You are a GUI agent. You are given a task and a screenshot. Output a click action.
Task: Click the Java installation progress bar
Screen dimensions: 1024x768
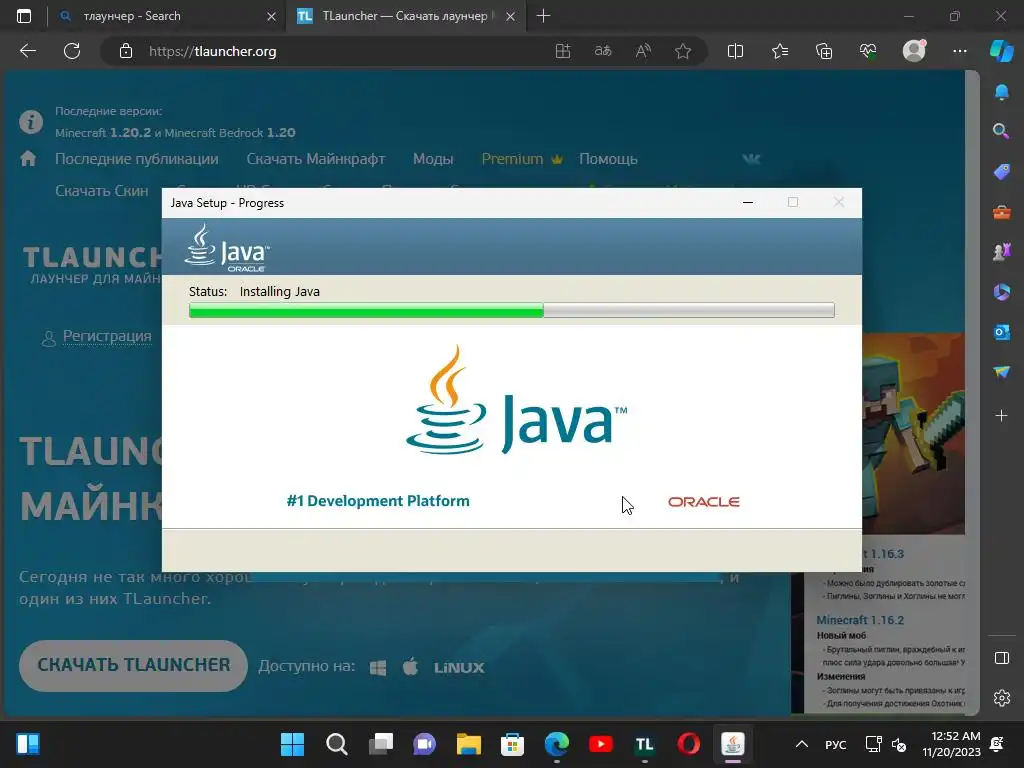point(511,310)
